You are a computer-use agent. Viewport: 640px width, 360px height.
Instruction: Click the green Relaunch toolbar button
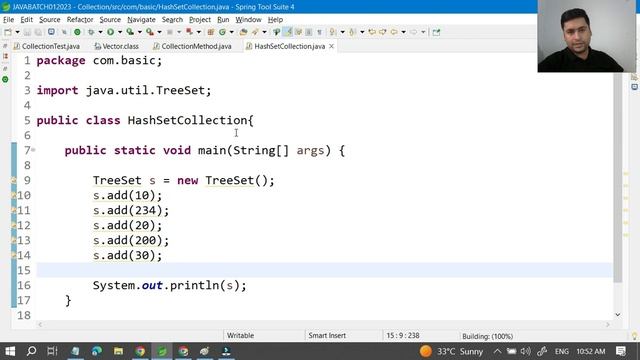[77, 32]
